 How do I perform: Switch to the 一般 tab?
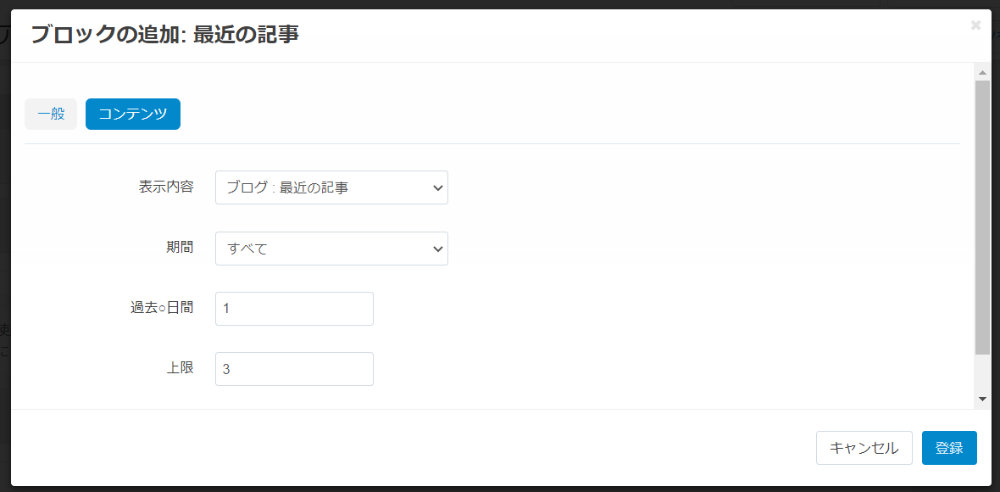(51, 114)
